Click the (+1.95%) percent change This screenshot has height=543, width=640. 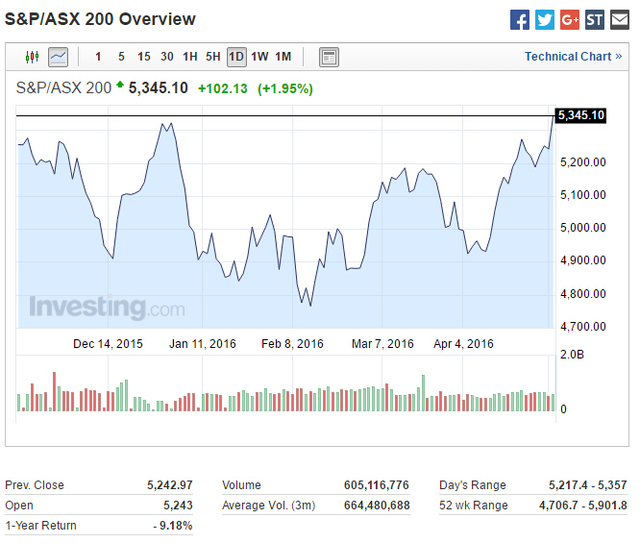click(x=285, y=89)
